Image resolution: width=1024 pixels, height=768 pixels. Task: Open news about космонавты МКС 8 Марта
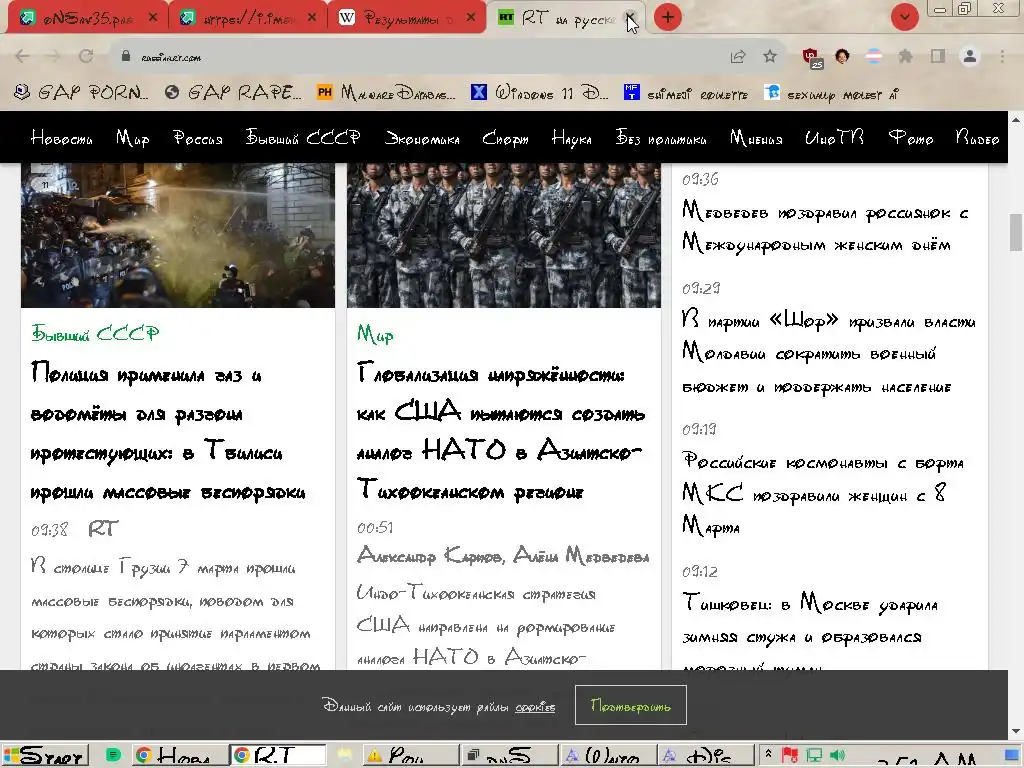pyautogui.click(x=823, y=494)
